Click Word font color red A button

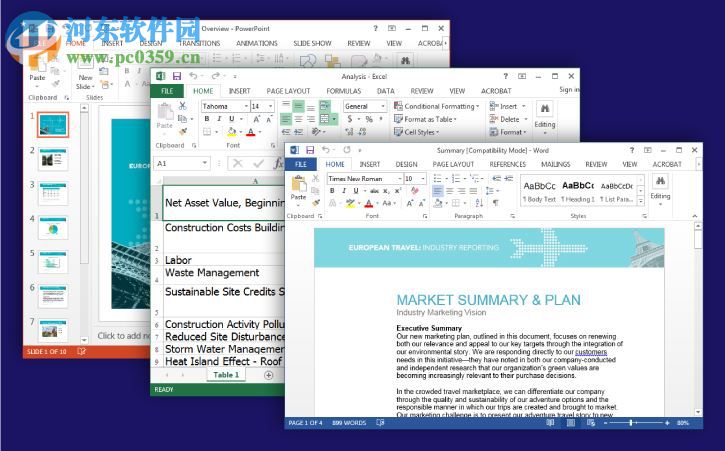click(x=369, y=203)
